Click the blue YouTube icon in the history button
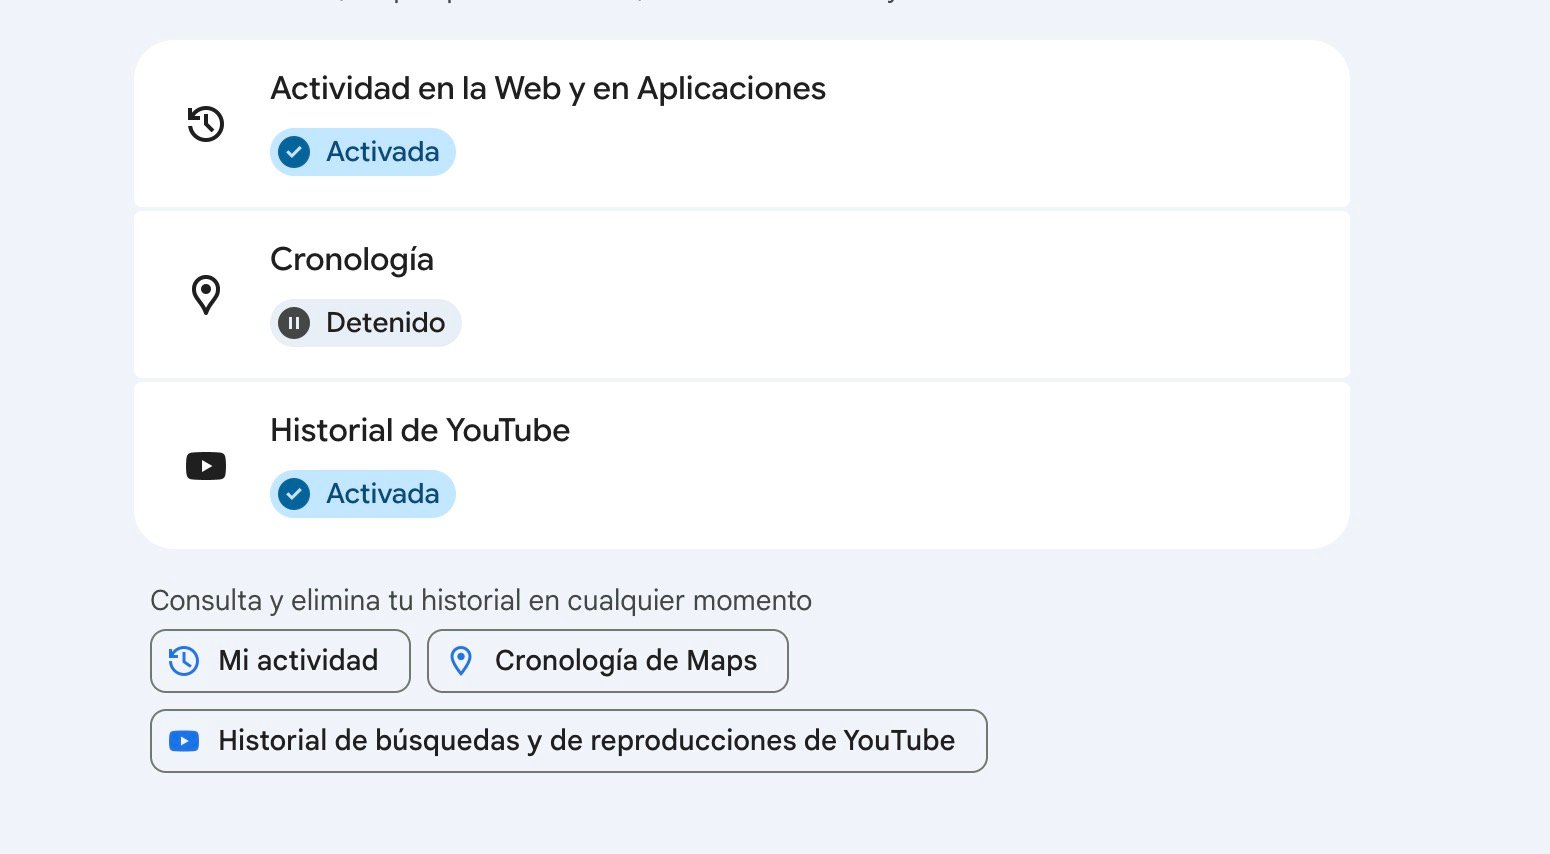The width and height of the screenshot is (1550, 854). click(184, 741)
